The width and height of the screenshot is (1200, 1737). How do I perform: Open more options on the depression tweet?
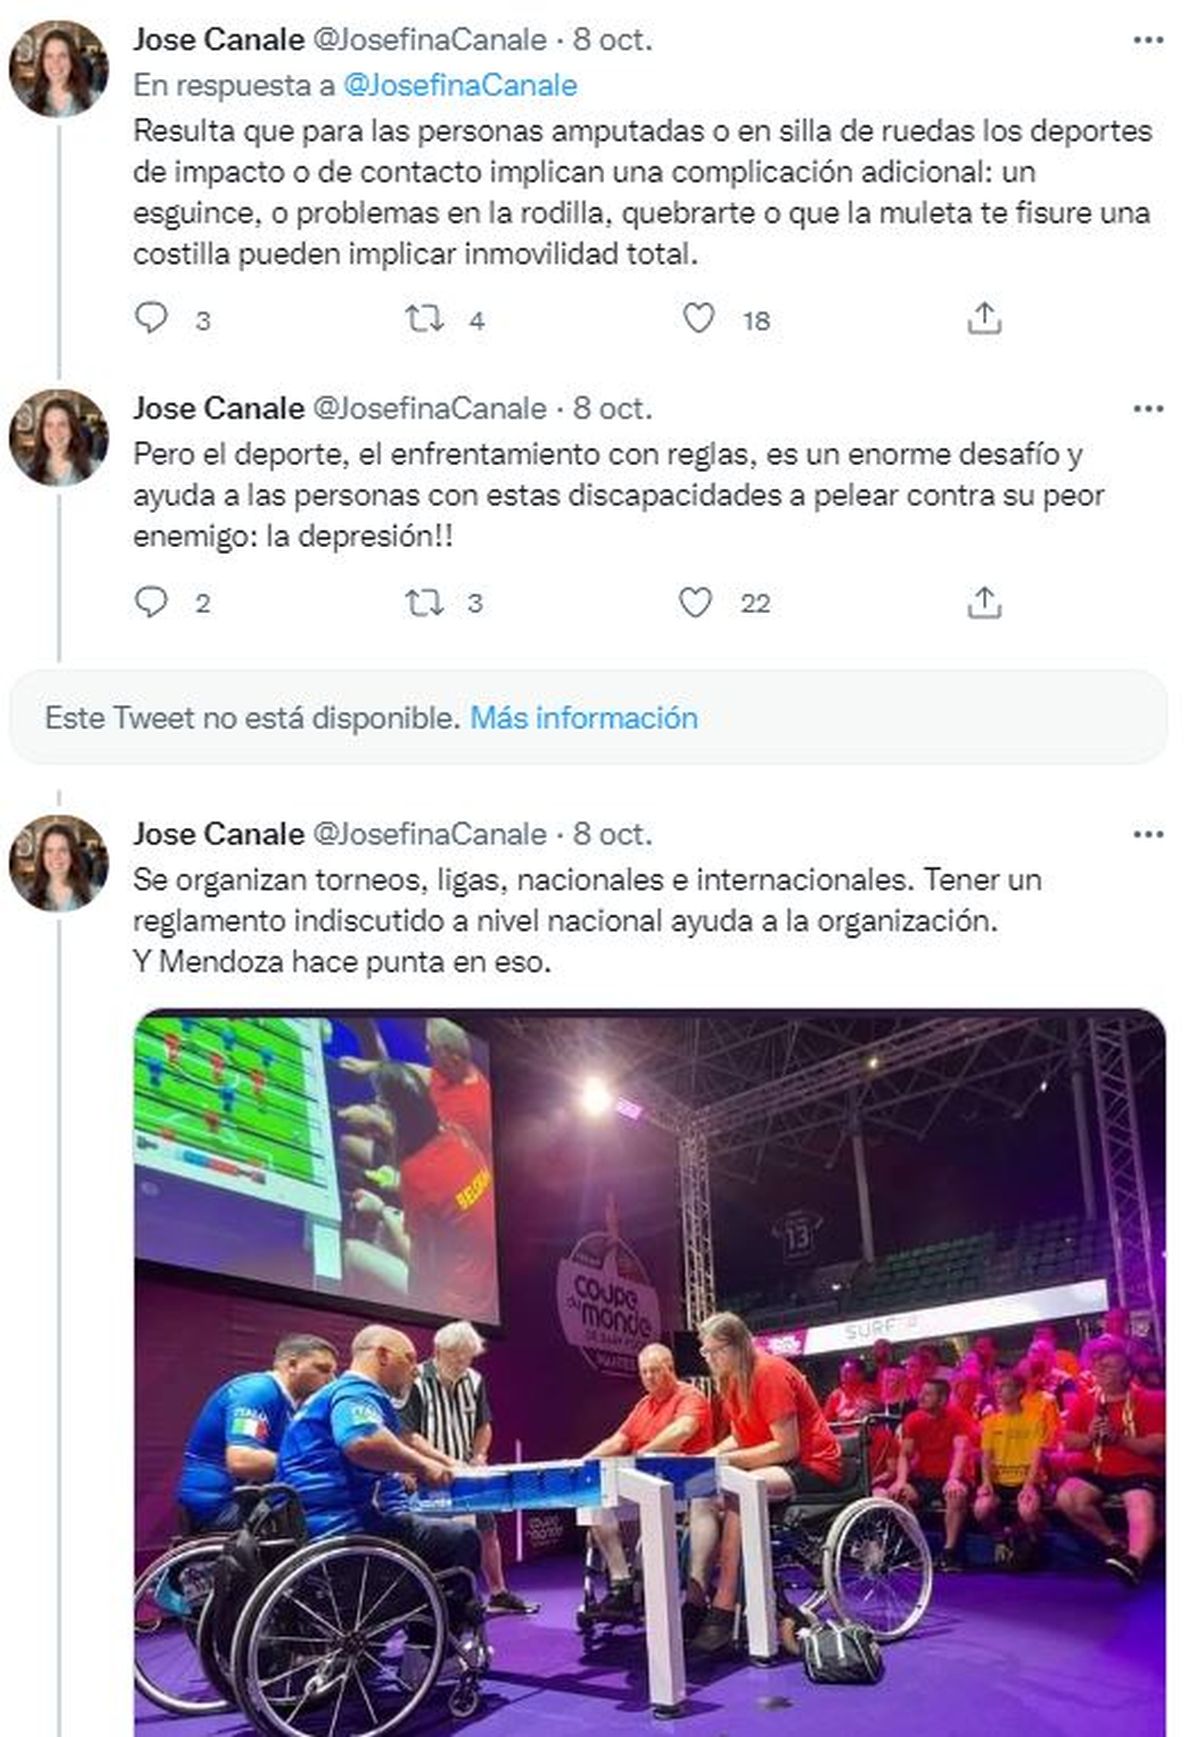[x=1148, y=409]
